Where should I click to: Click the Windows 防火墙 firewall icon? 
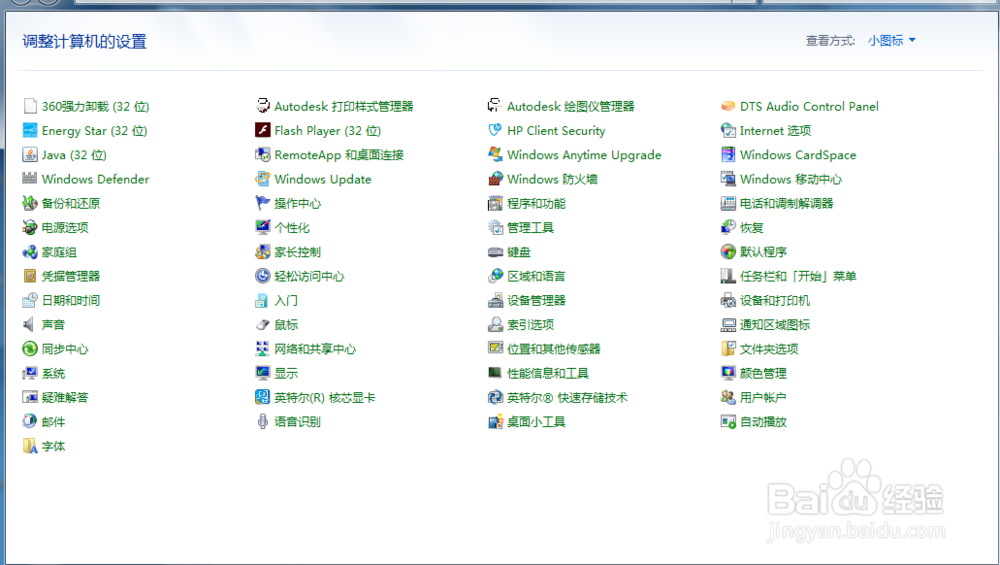pyautogui.click(x=495, y=179)
